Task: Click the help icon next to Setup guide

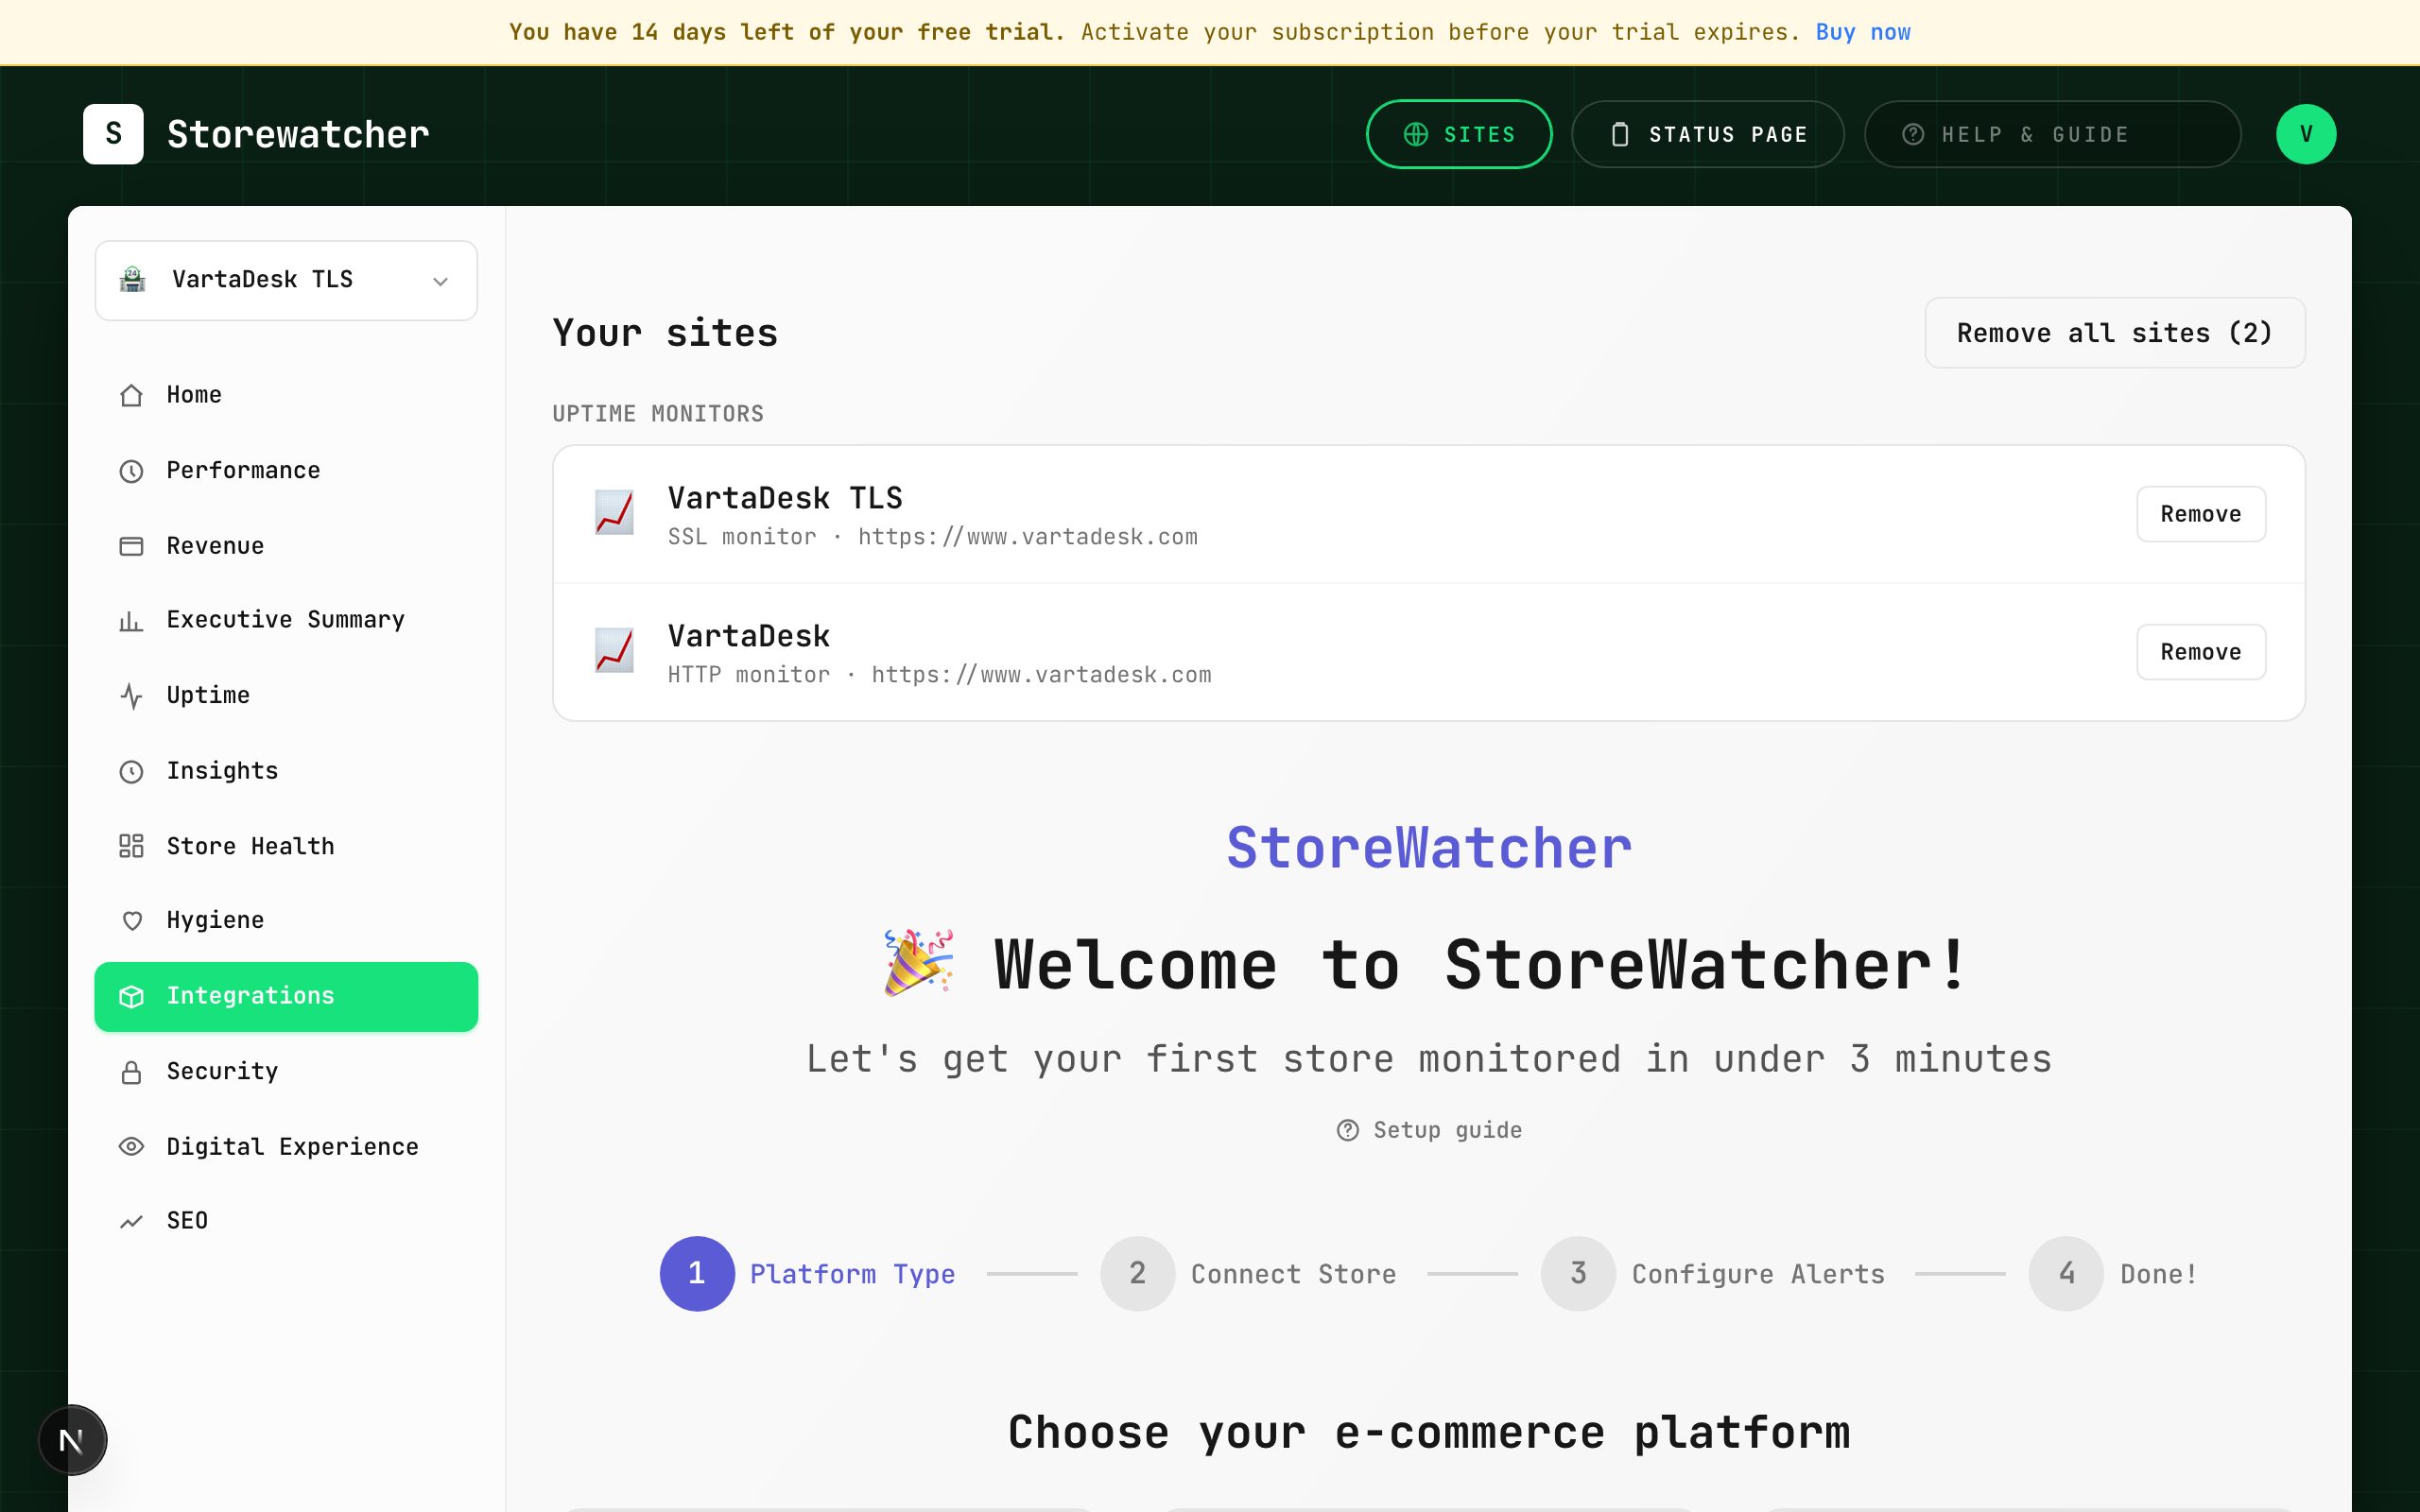Action: 1347,1130
